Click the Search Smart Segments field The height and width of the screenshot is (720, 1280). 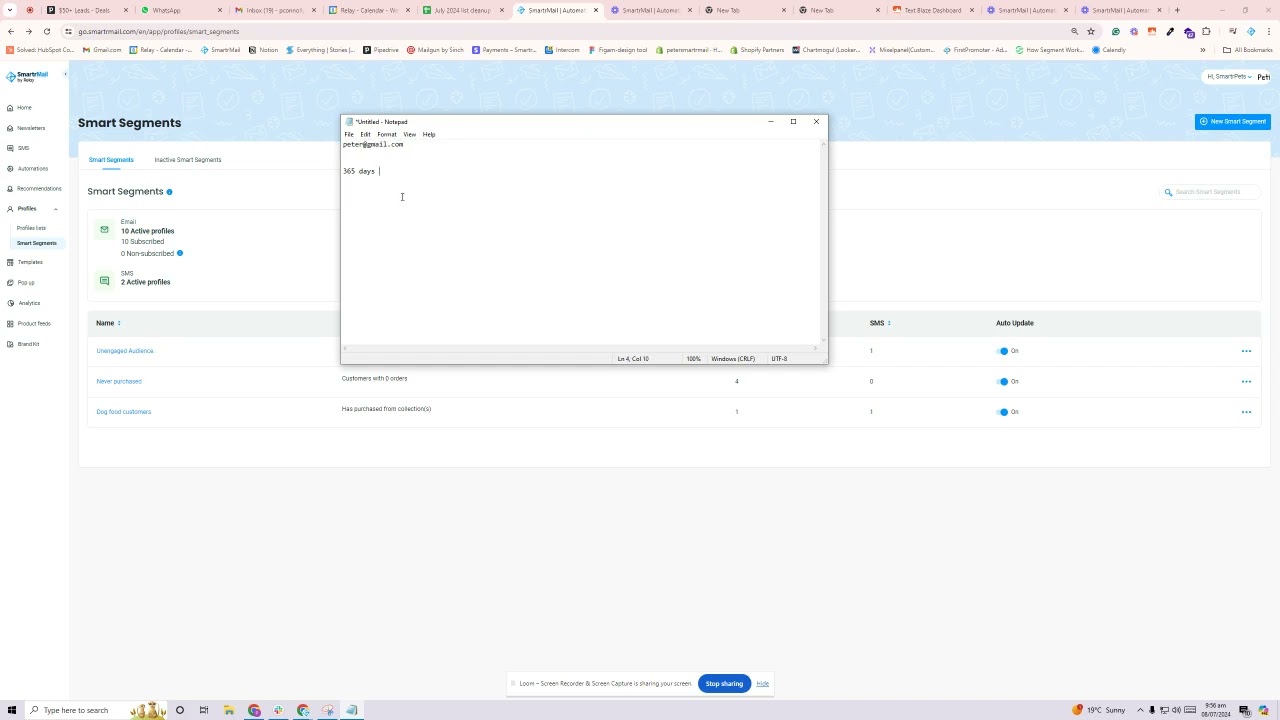1211,192
